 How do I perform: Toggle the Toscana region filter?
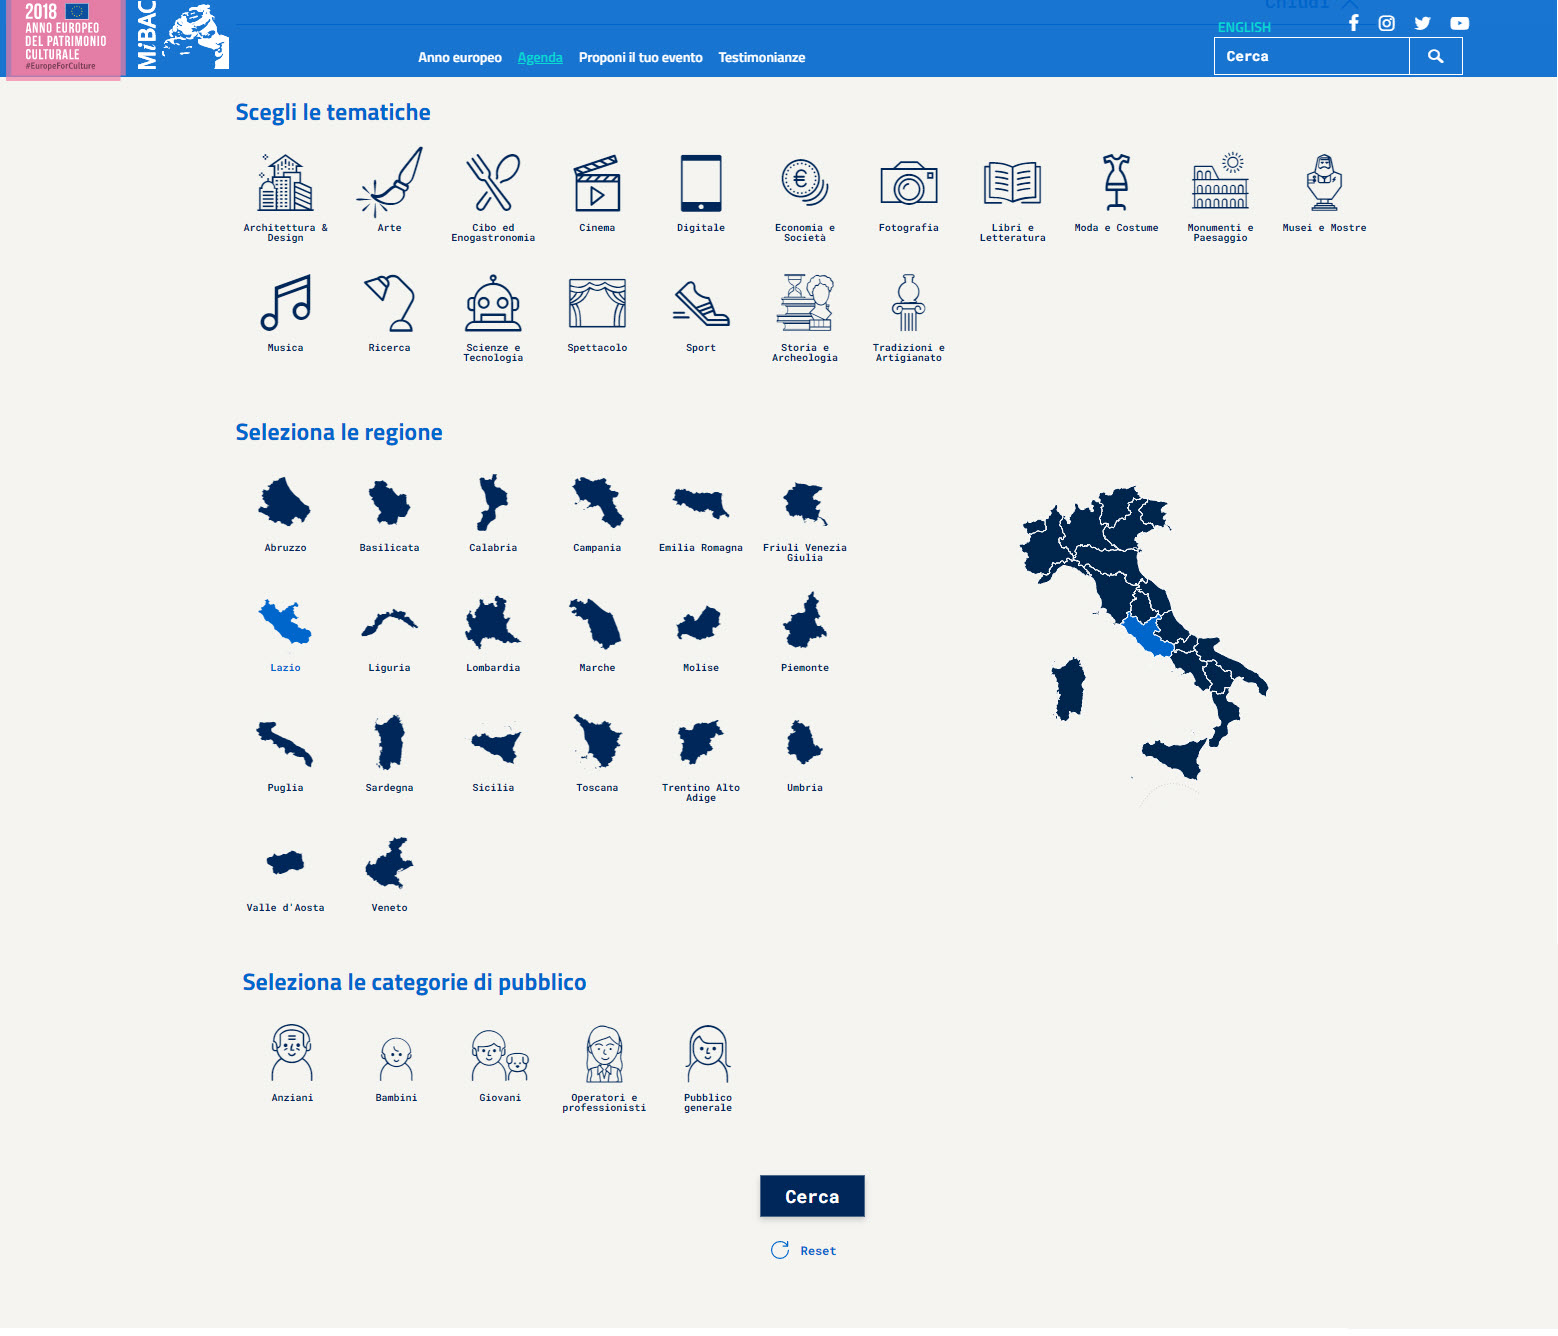pos(597,744)
